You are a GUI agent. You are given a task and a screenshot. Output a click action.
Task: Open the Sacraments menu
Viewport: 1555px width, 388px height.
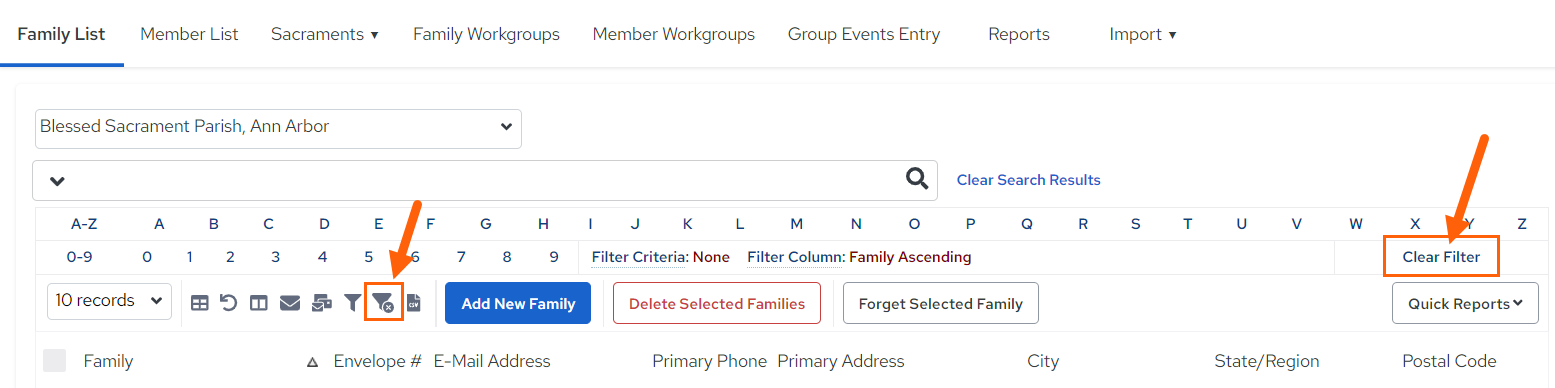tap(325, 34)
